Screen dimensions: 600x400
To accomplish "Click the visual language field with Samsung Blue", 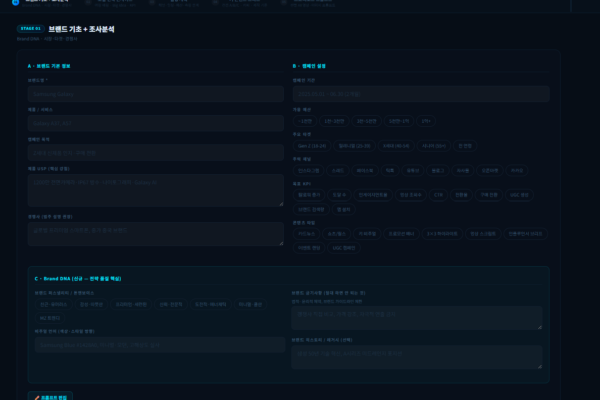I will coord(160,345).
